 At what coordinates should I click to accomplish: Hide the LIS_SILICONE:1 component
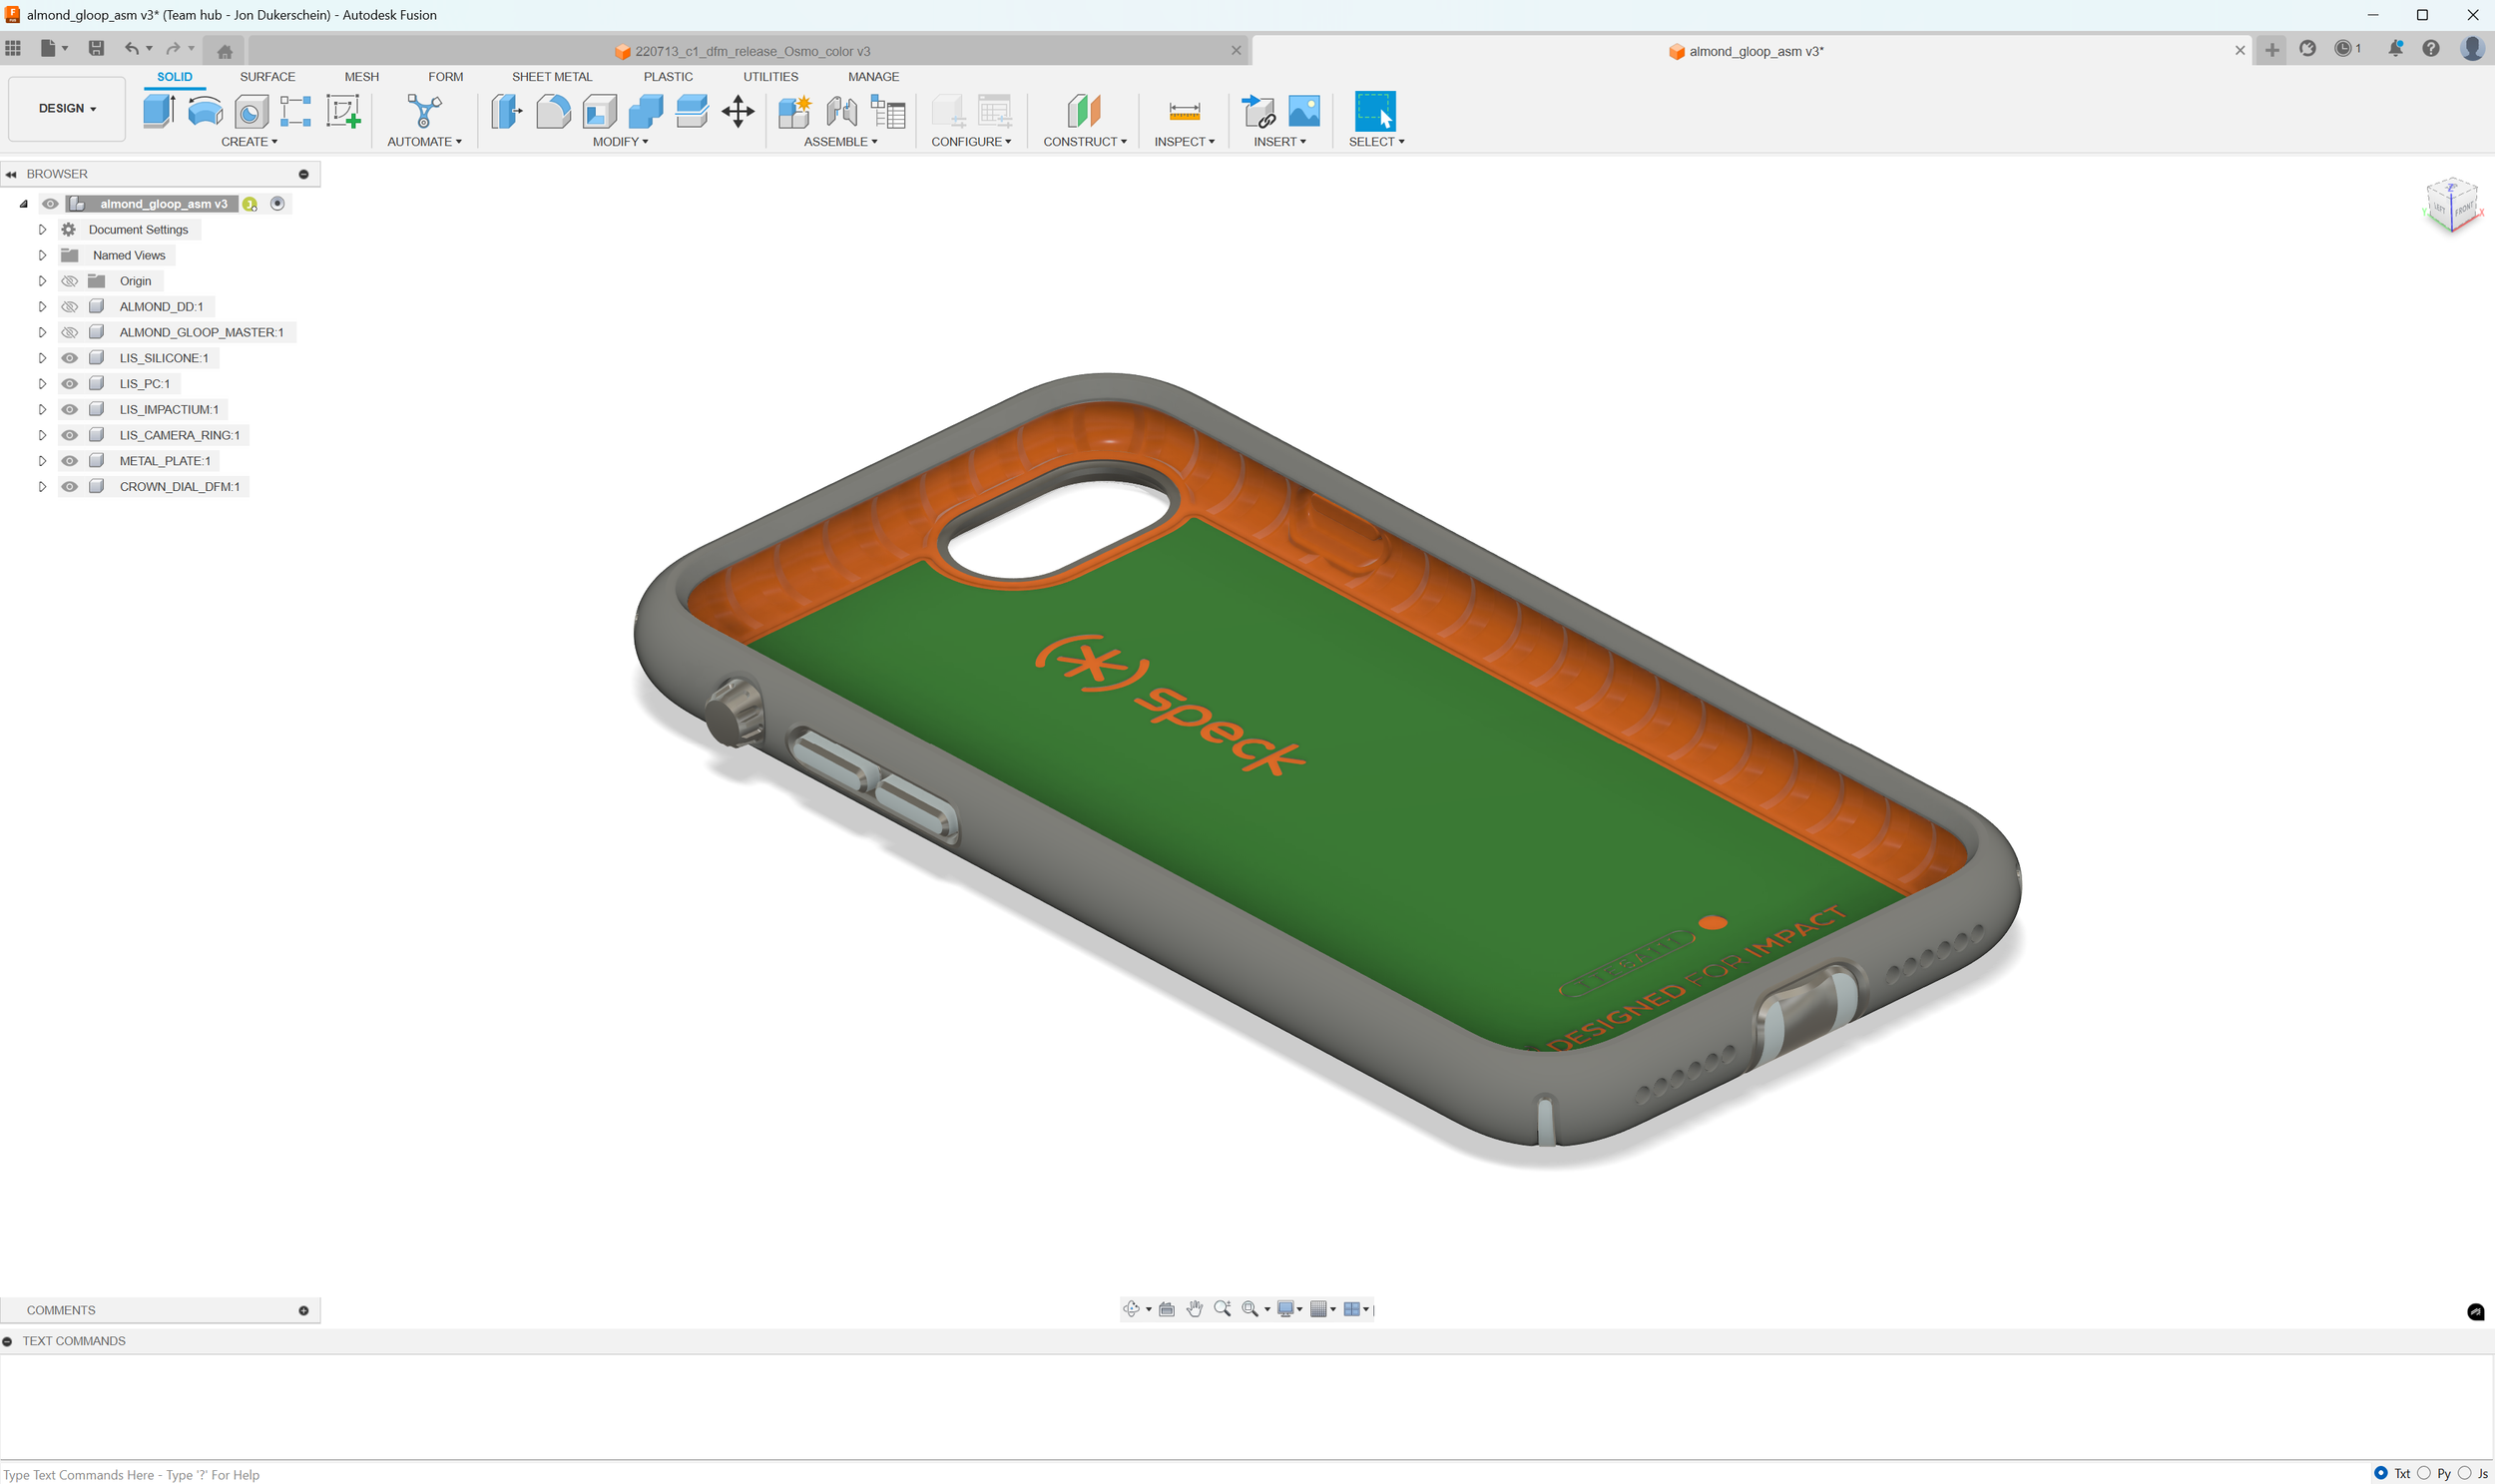(x=69, y=358)
